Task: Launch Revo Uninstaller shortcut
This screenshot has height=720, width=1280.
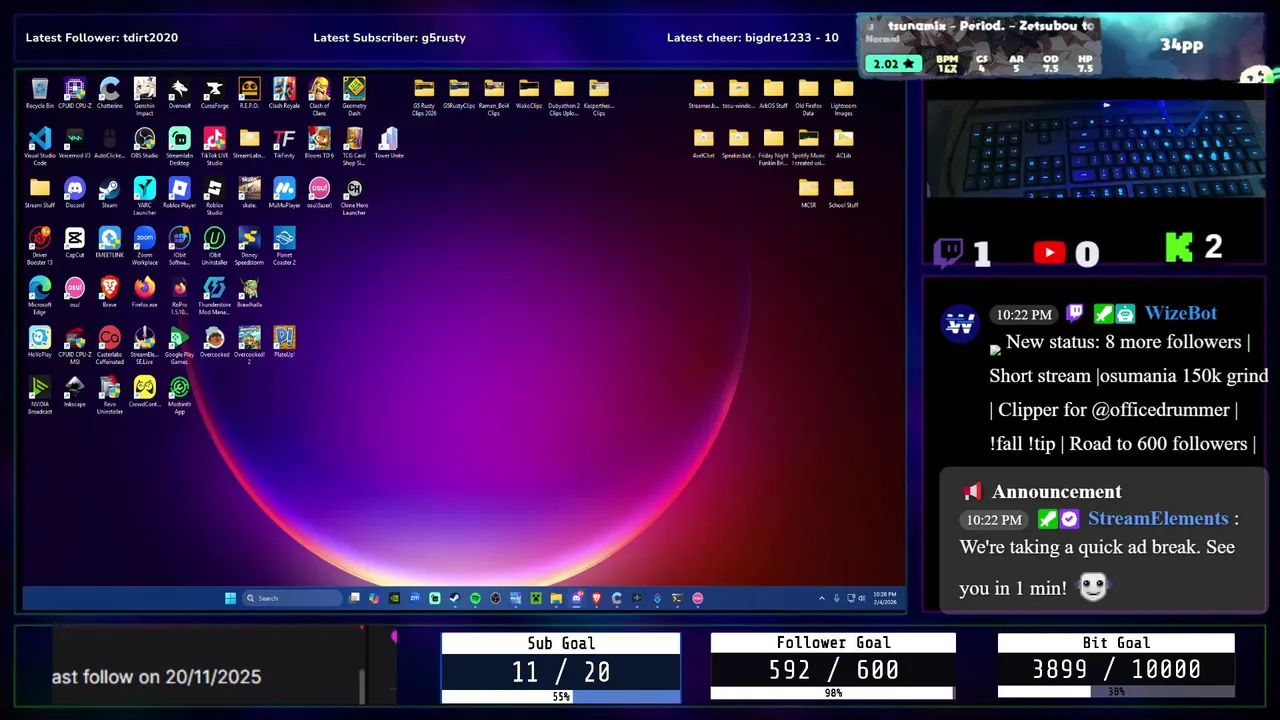Action: pyautogui.click(x=110, y=395)
